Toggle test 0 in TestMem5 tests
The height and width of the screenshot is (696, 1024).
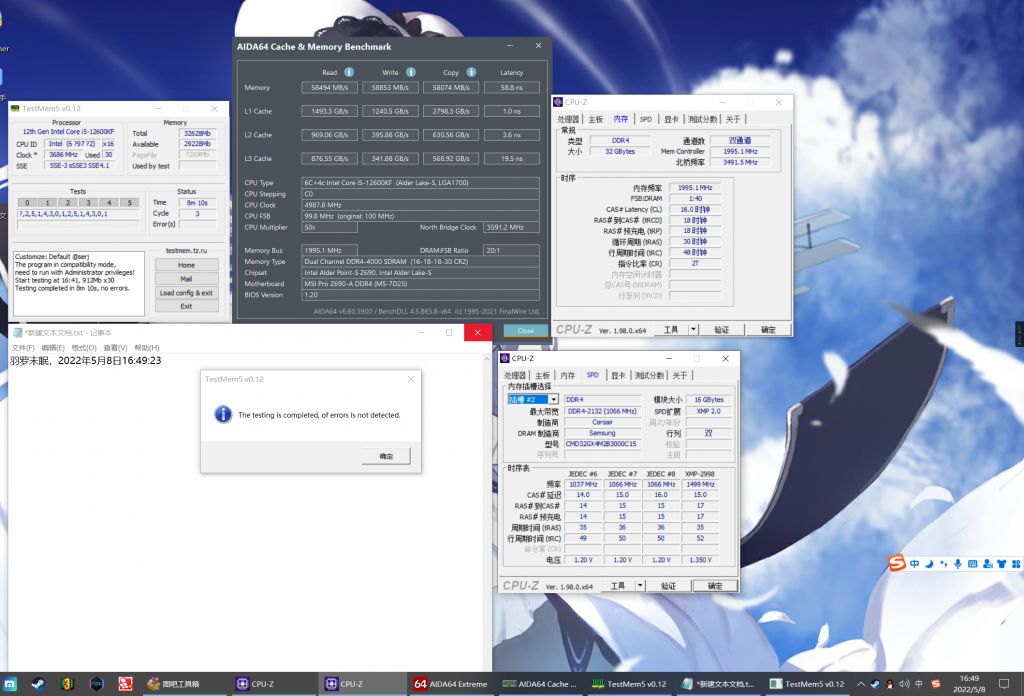click(27, 203)
